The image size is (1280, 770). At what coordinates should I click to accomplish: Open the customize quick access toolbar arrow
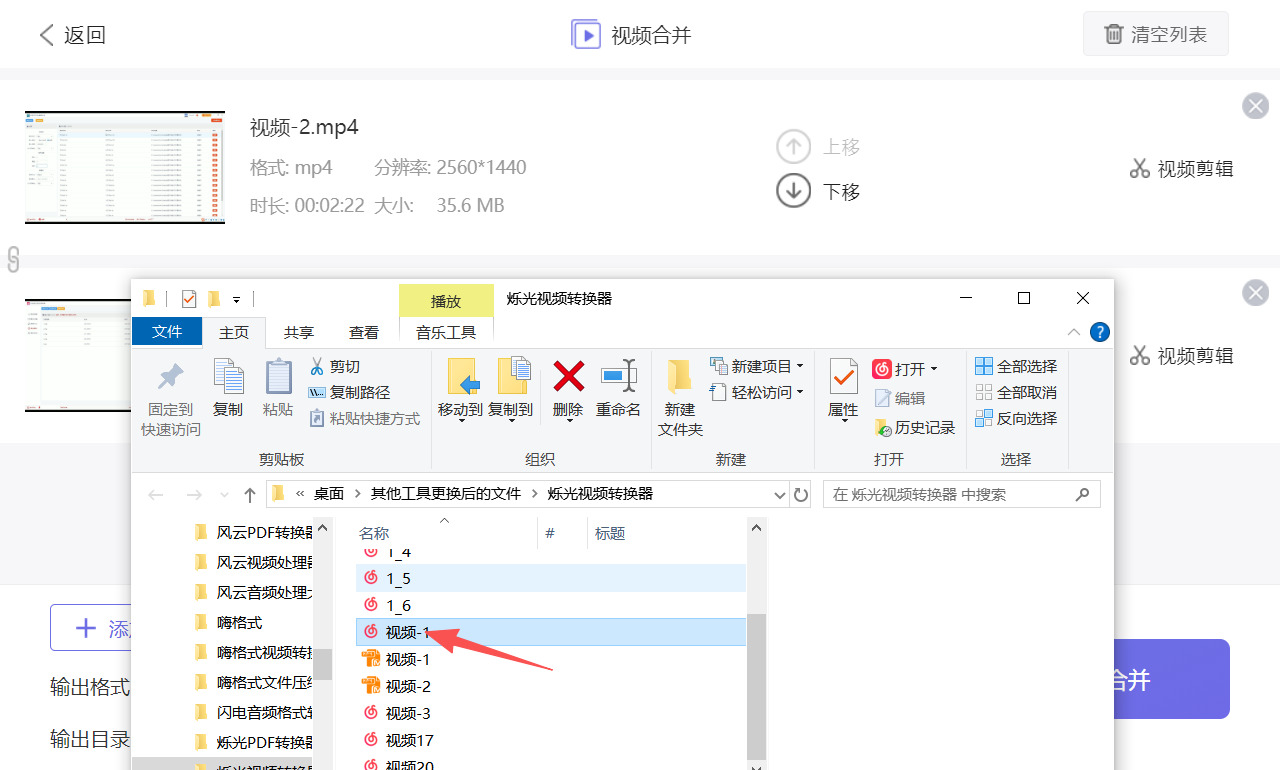coord(237,299)
